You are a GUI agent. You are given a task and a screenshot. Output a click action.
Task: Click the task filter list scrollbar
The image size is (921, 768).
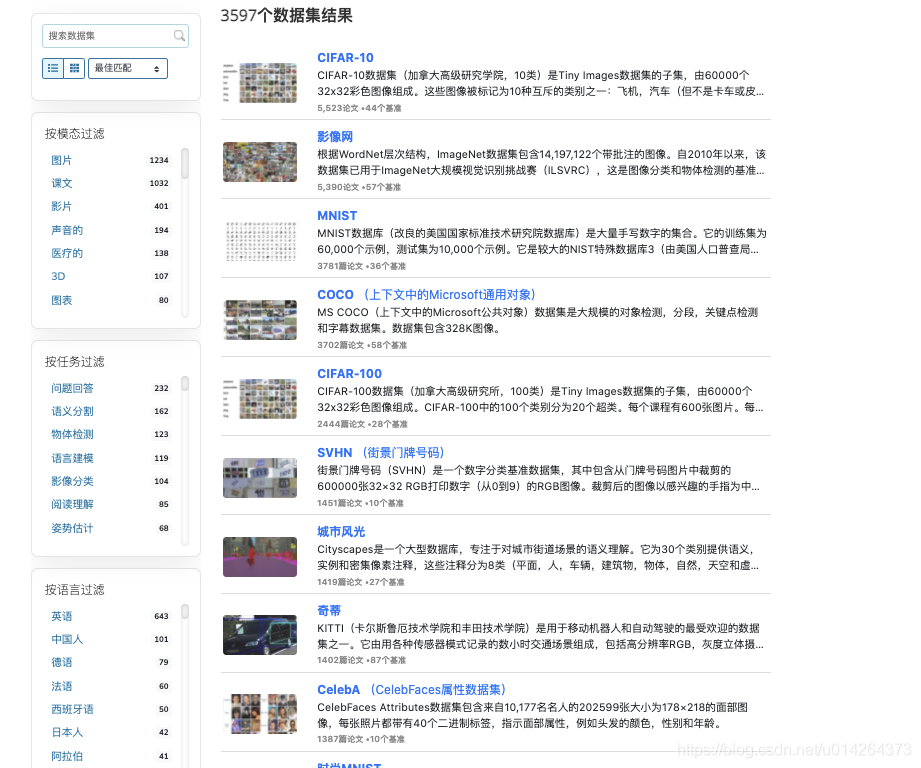185,383
